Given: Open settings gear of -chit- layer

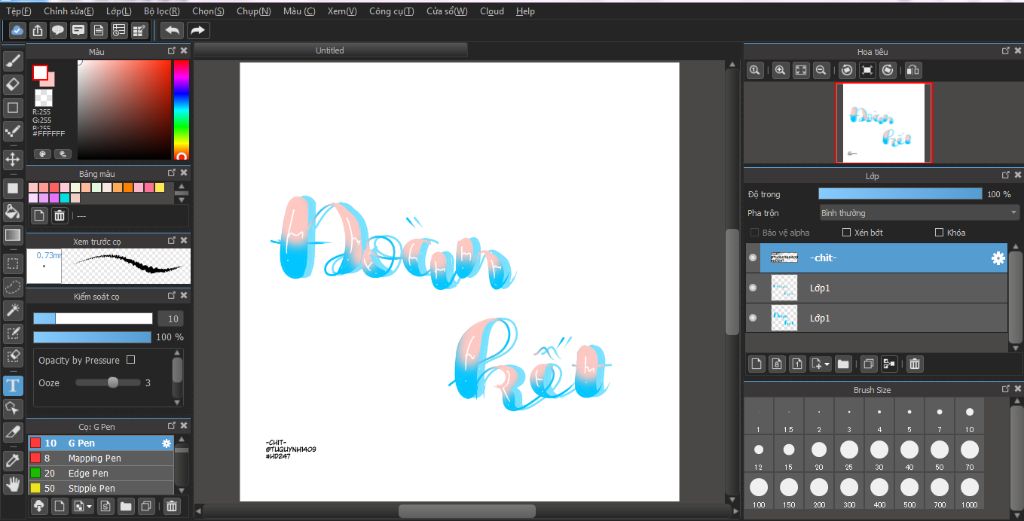Looking at the screenshot, I should 998,258.
